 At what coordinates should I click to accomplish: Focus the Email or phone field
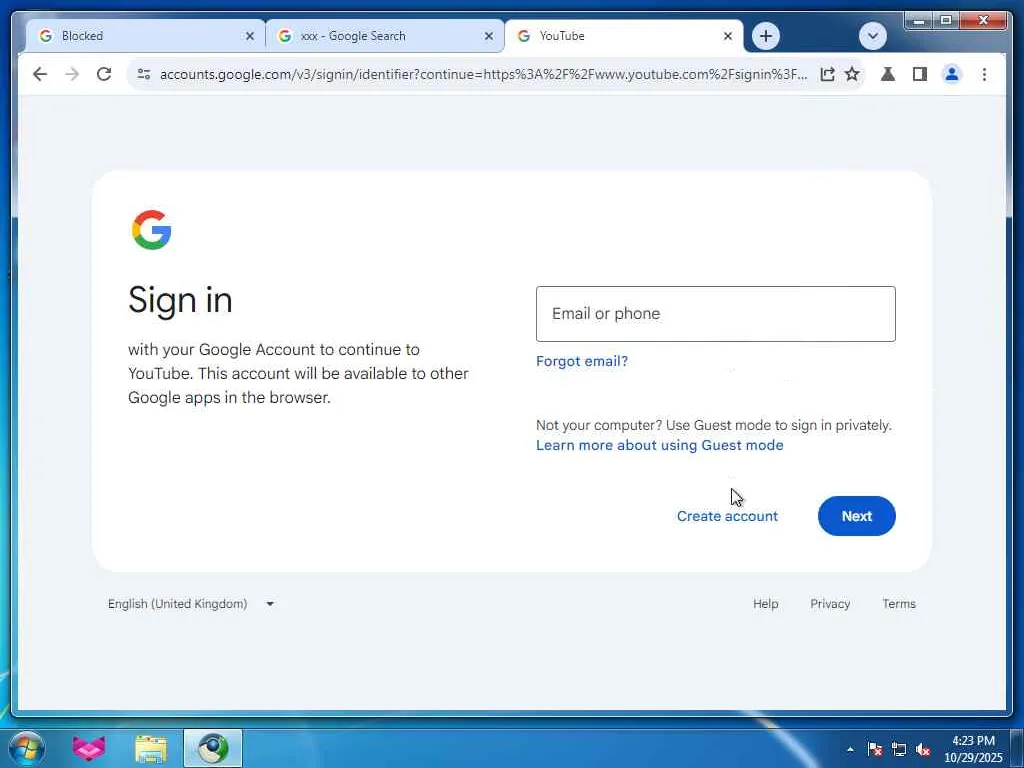(x=716, y=313)
